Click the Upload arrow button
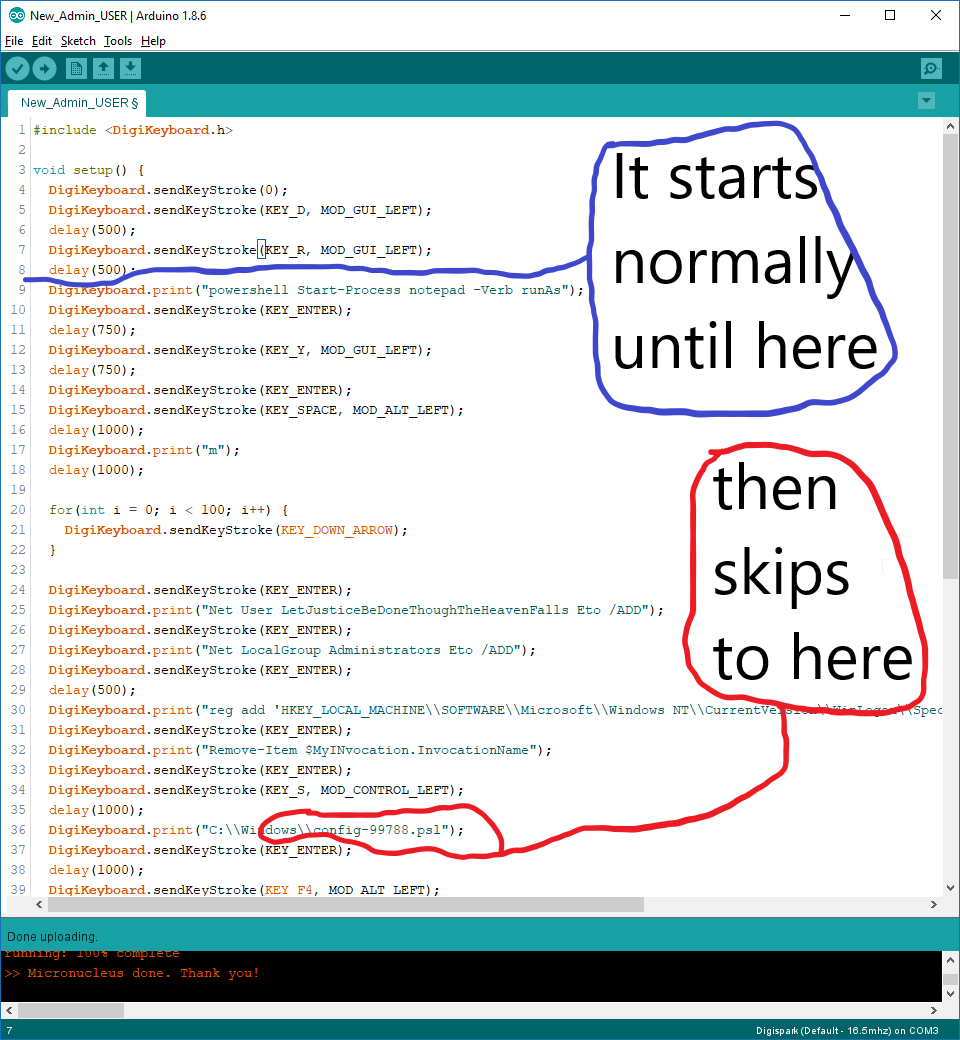960x1040 pixels. pos(44,68)
